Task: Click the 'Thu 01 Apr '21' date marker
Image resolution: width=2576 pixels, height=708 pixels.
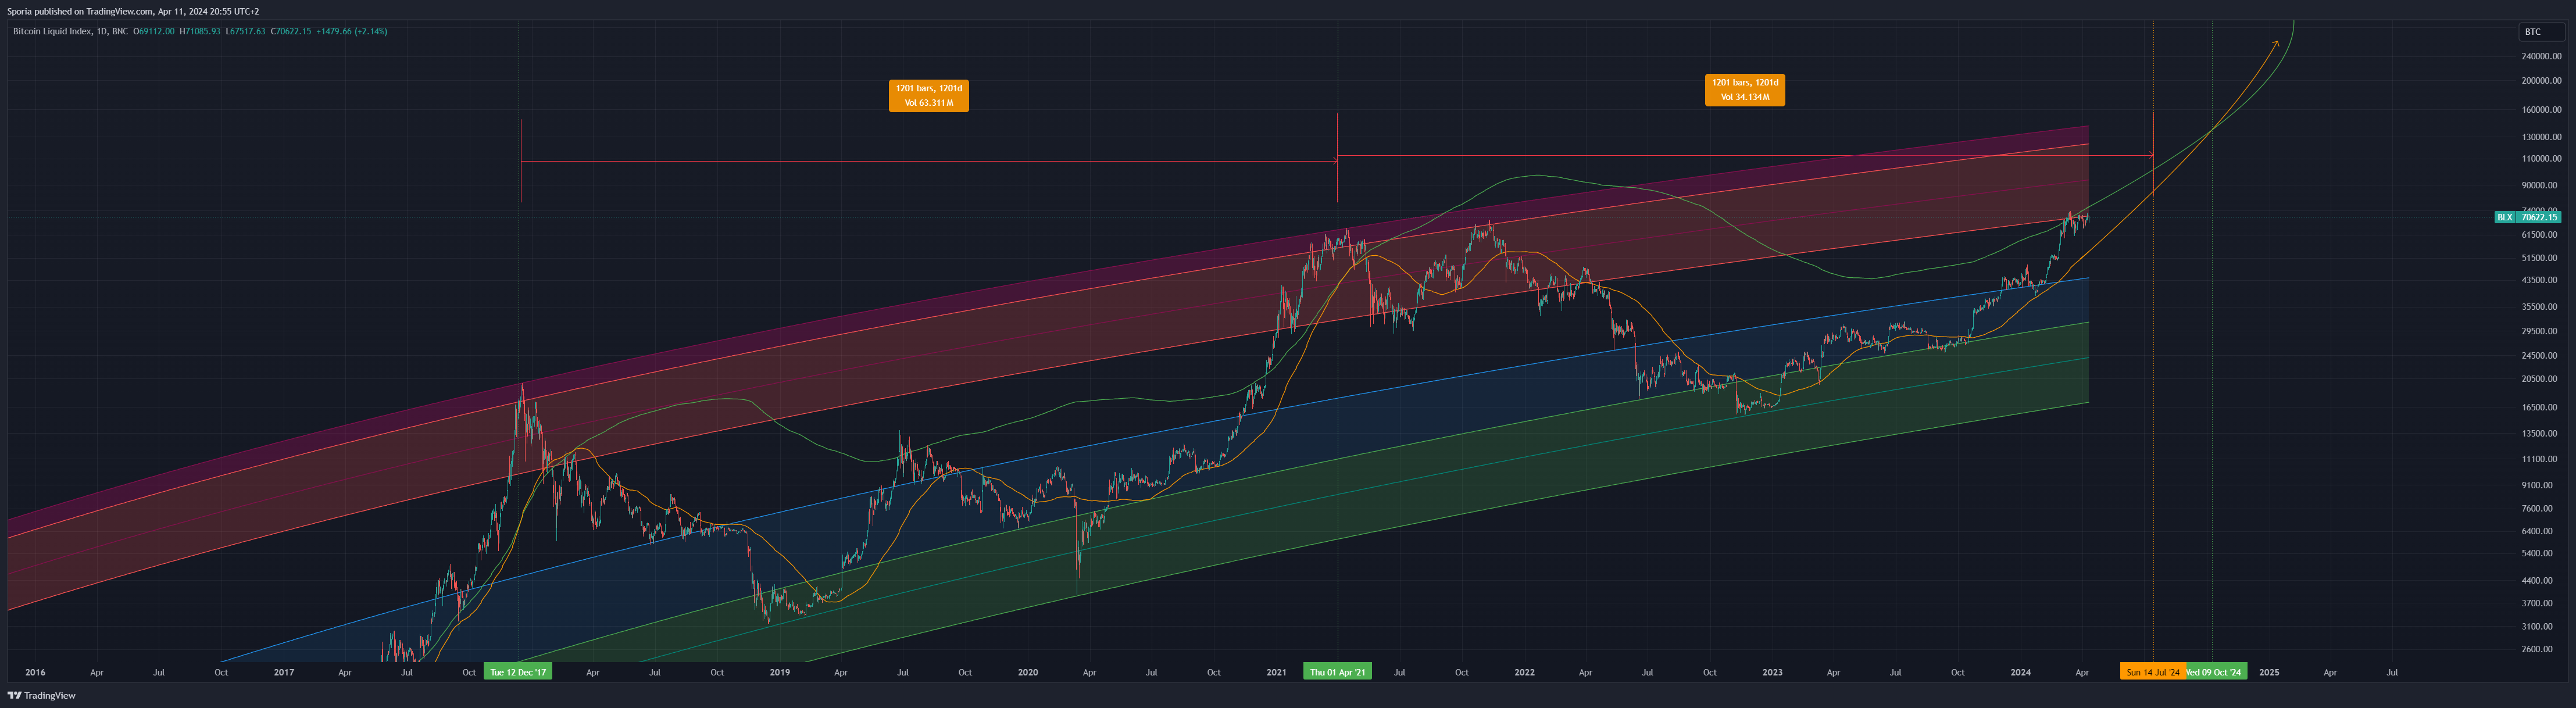Action: pos(1337,672)
